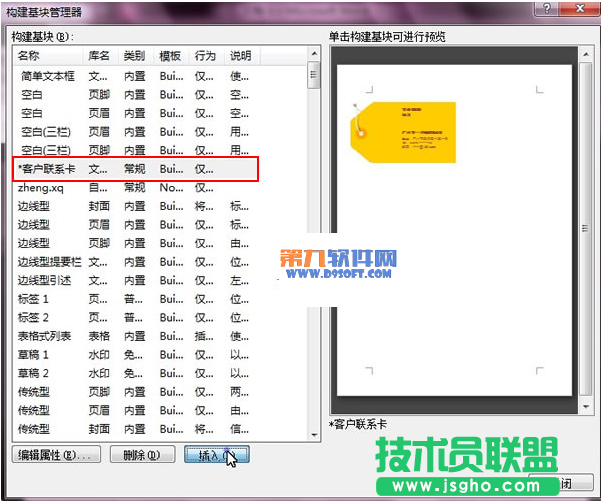Click the preview pane scrollbar thumb
Screen dimensions: 603x502
tap(586, 228)
